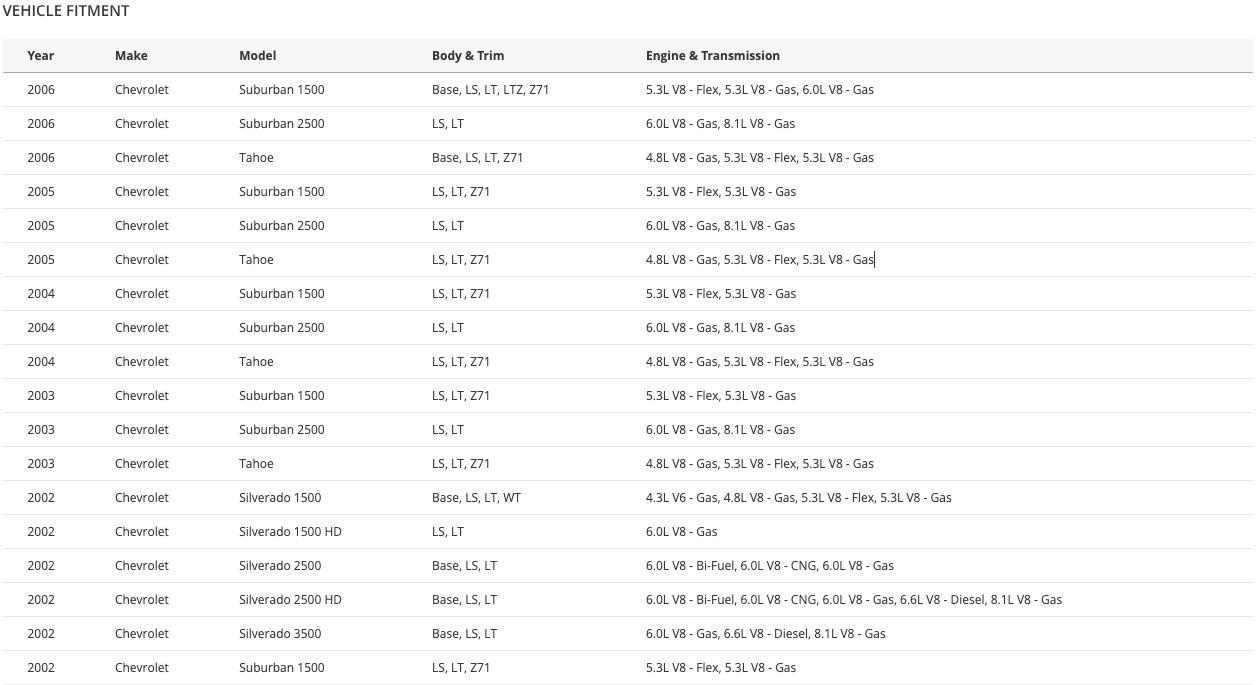1257x685 pixels.
Task: Click the Year column header
Action: point(41,56)
